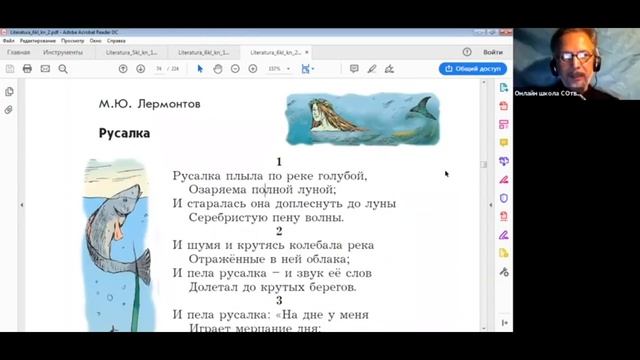Image resolution: width=640 pixels, height=360 pixels.
Task: Print the document using the printer icon
Action: coord(27,69)
